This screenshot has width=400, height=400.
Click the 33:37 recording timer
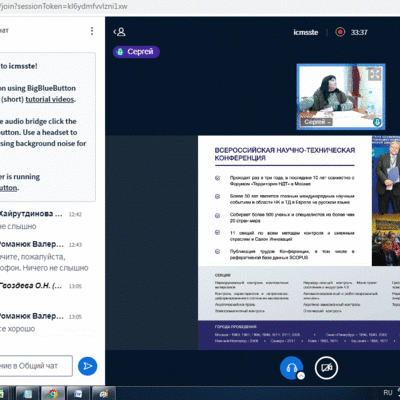coord(359,32)
